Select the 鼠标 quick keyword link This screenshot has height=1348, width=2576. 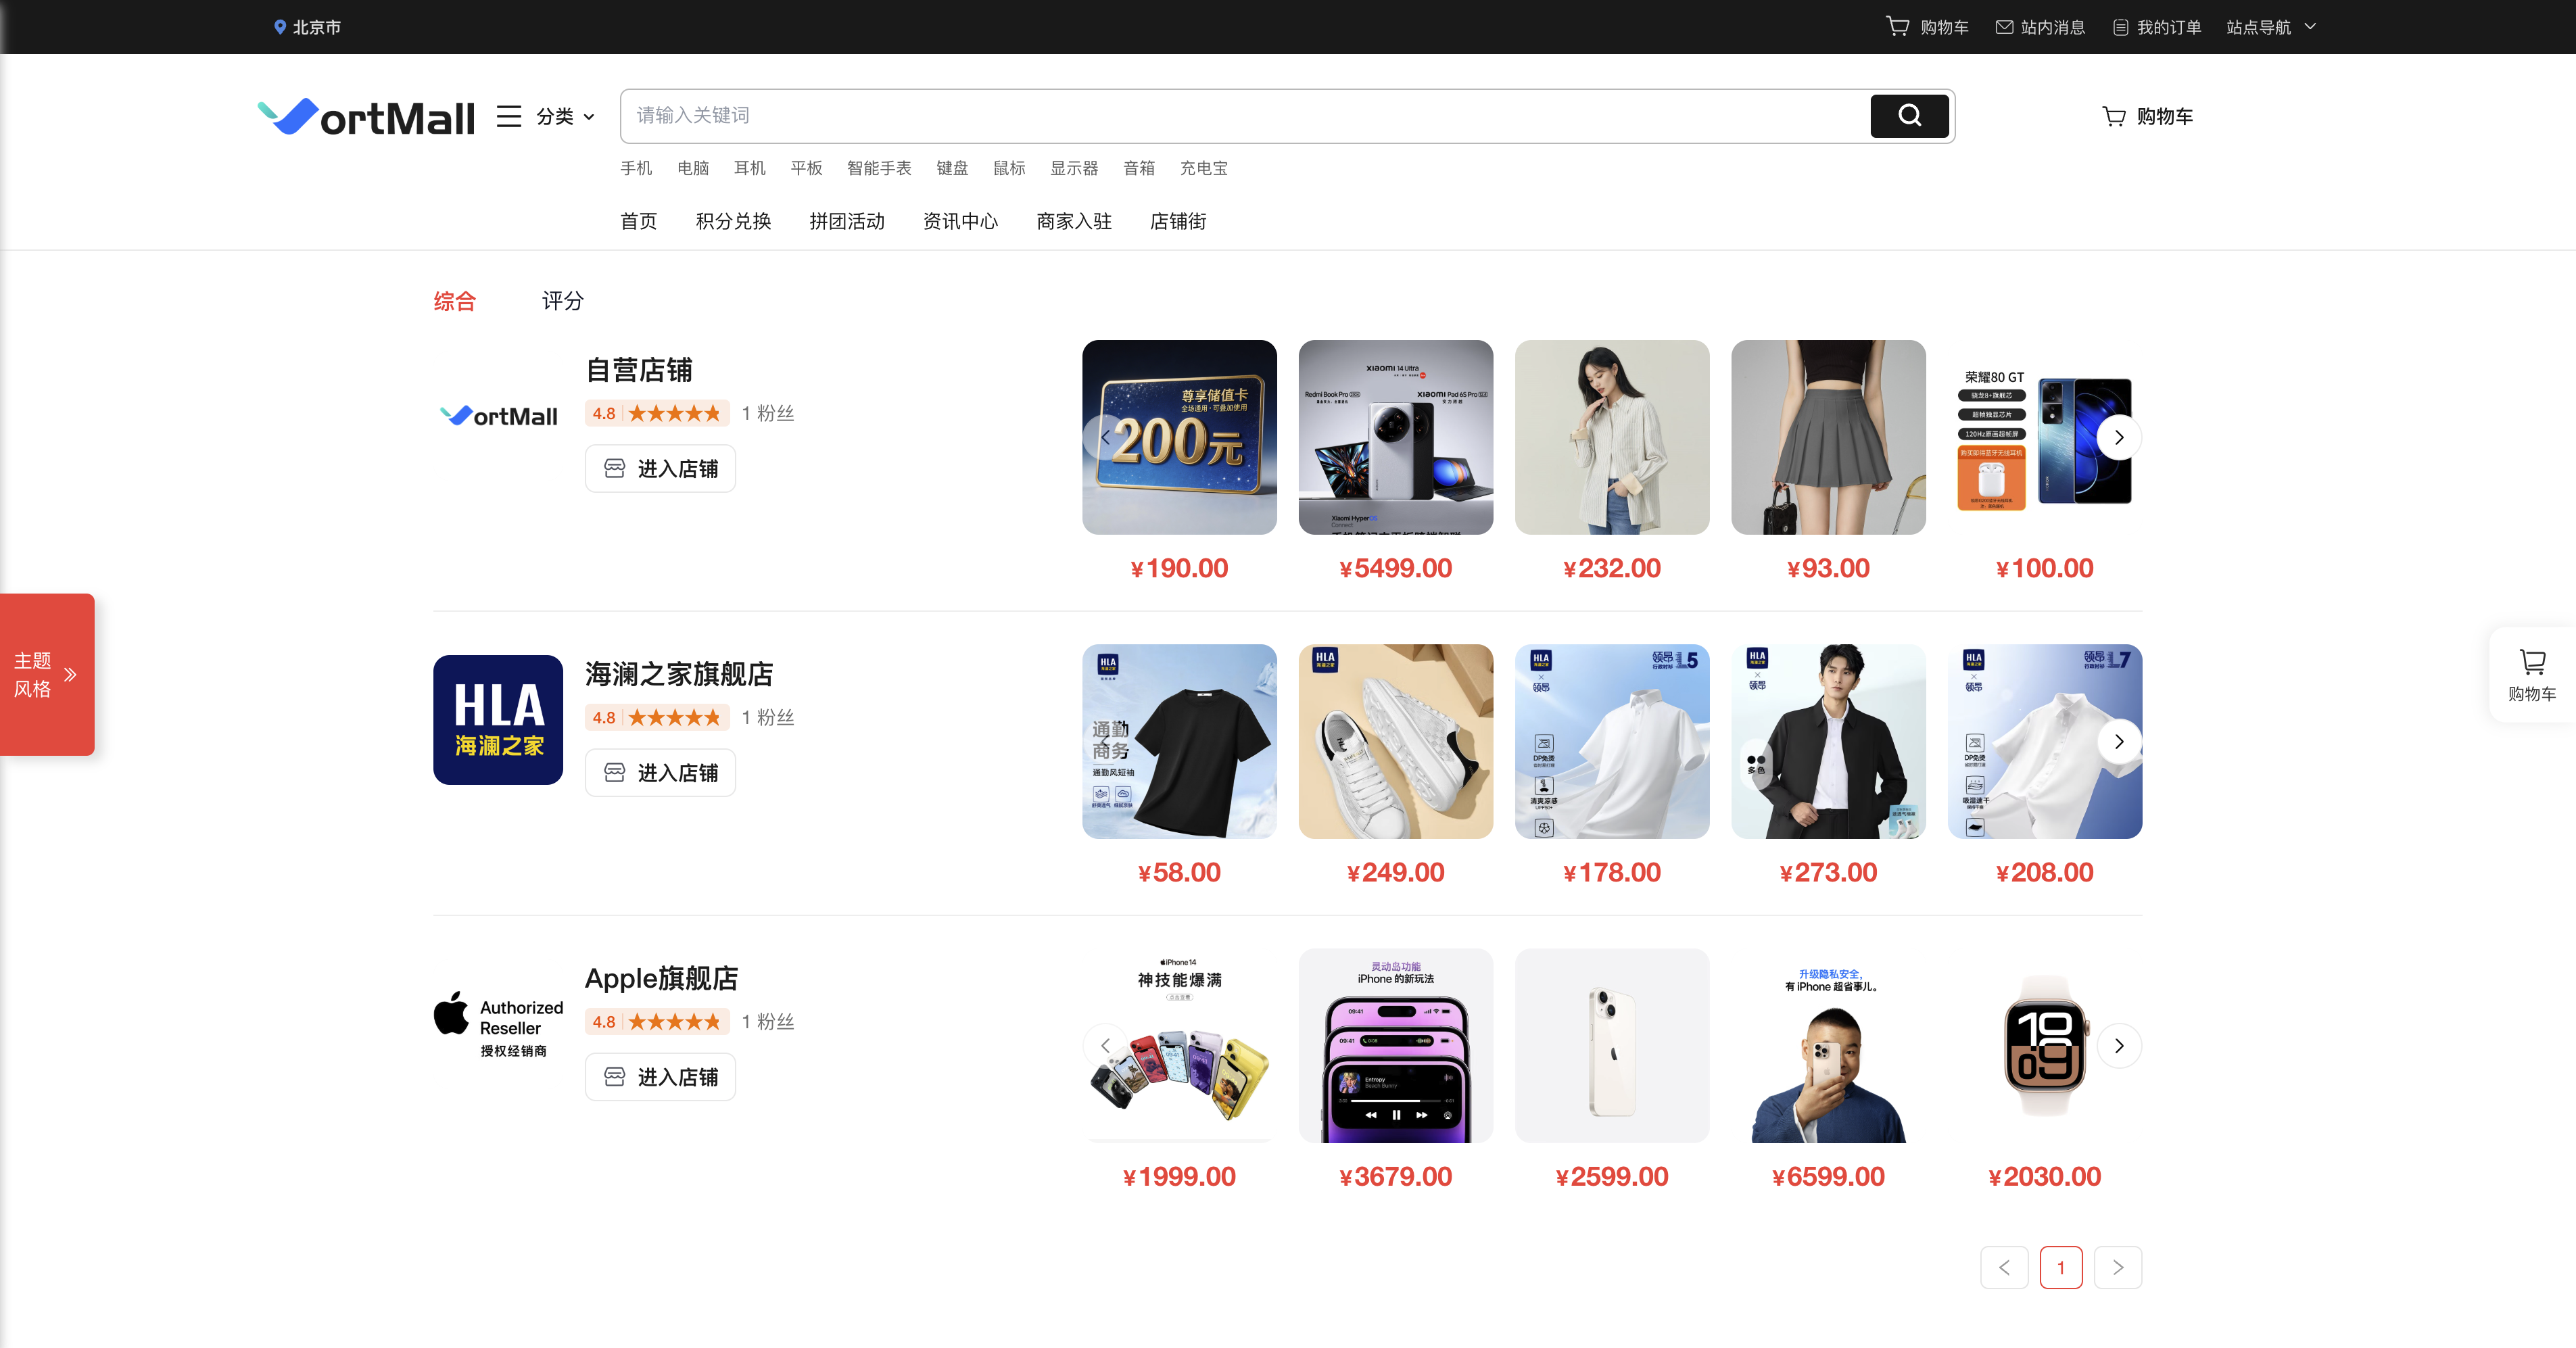pyautogui.click(x=1009, y=168)
